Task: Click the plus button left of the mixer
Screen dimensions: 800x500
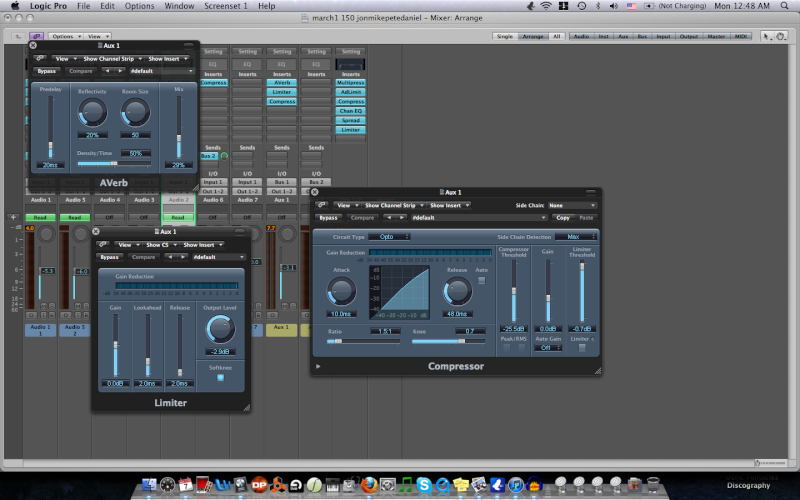Action: [13, 217]
